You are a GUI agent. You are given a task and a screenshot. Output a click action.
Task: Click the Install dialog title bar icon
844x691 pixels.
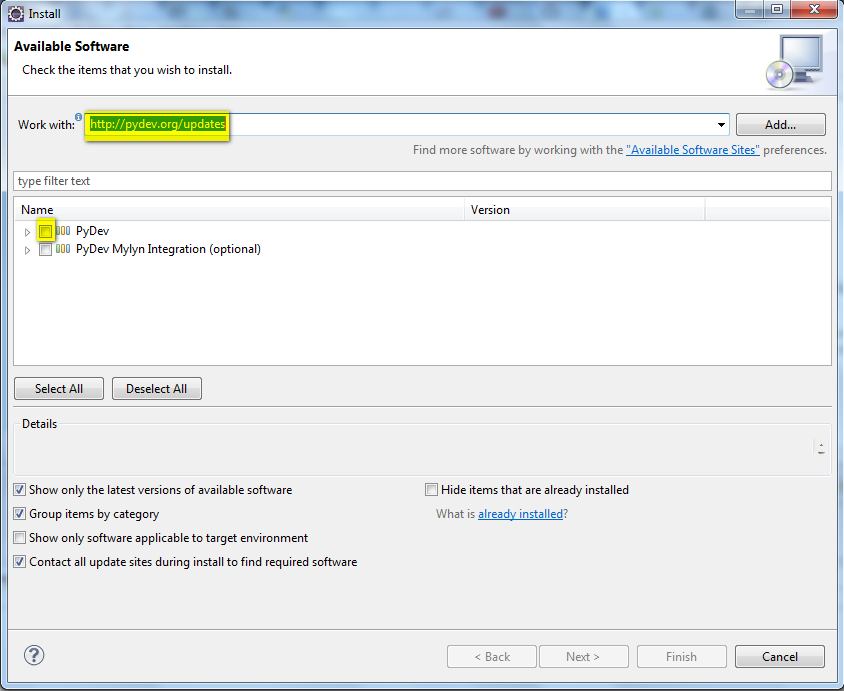(14, 13)
